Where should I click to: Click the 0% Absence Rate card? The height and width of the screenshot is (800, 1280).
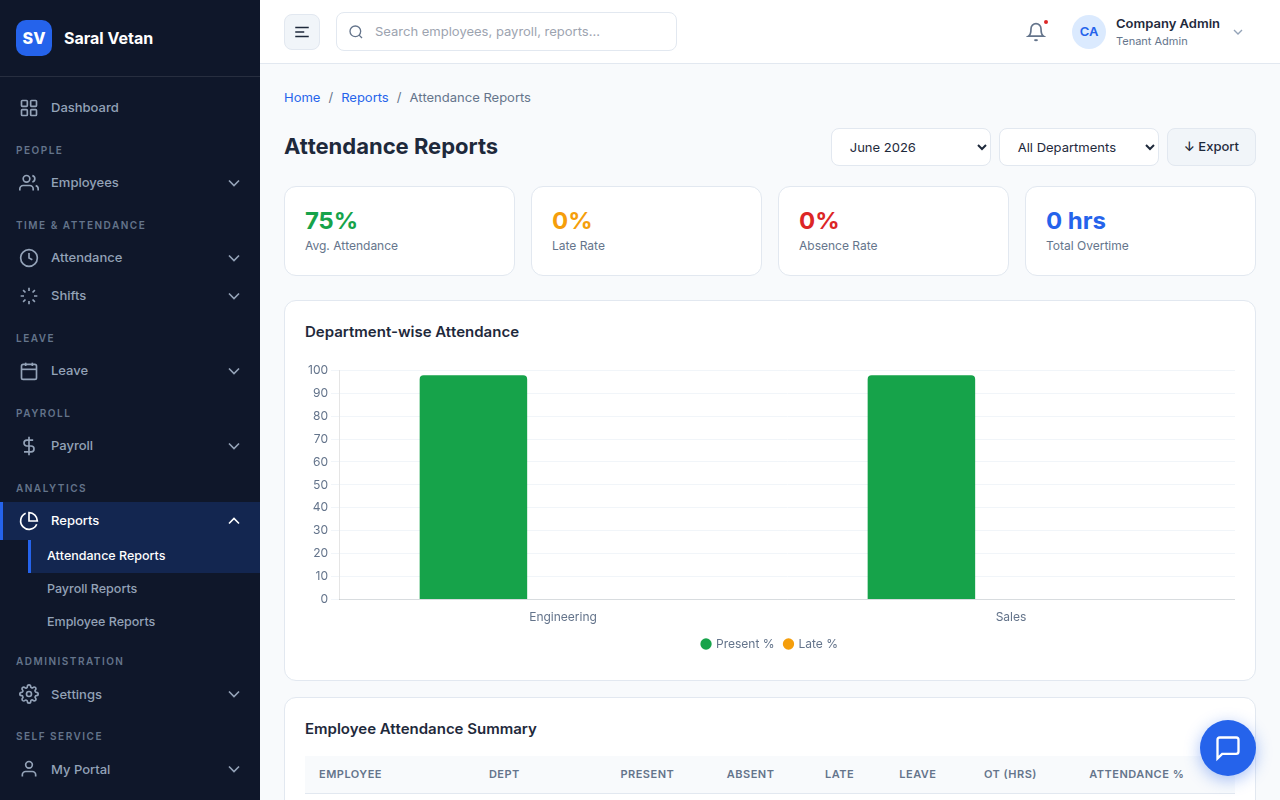[x=893, y=231]
